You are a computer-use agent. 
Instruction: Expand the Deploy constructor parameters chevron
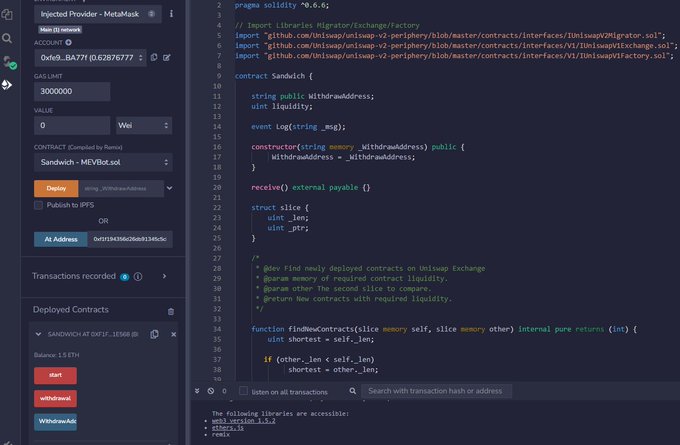170,188
